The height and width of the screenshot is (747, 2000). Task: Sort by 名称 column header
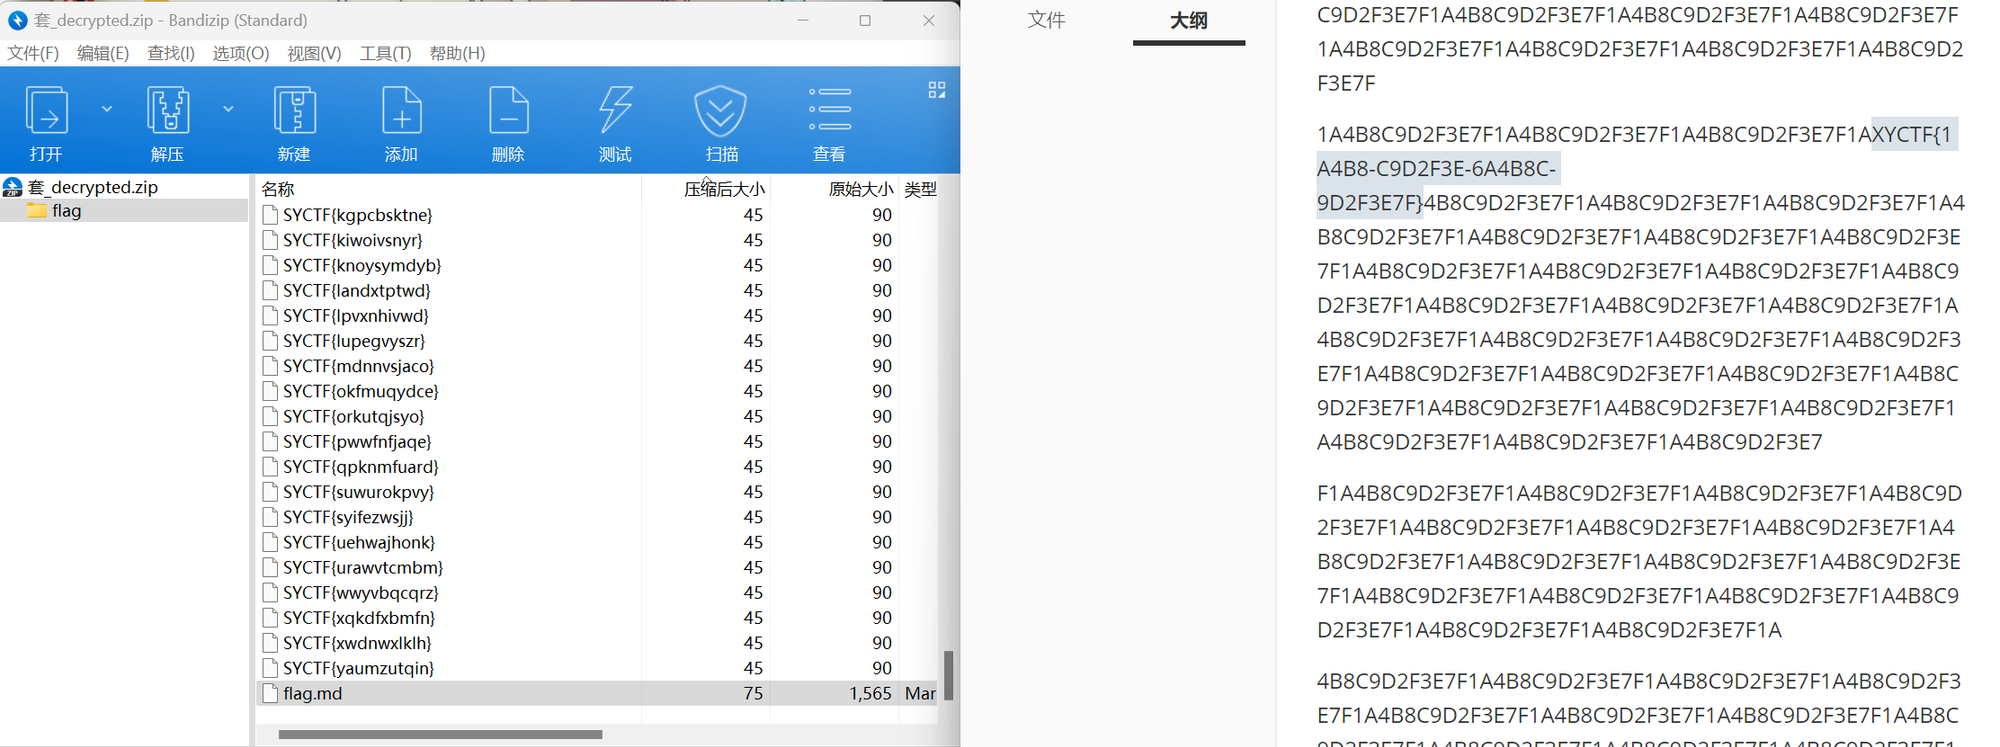click(277, 189)
